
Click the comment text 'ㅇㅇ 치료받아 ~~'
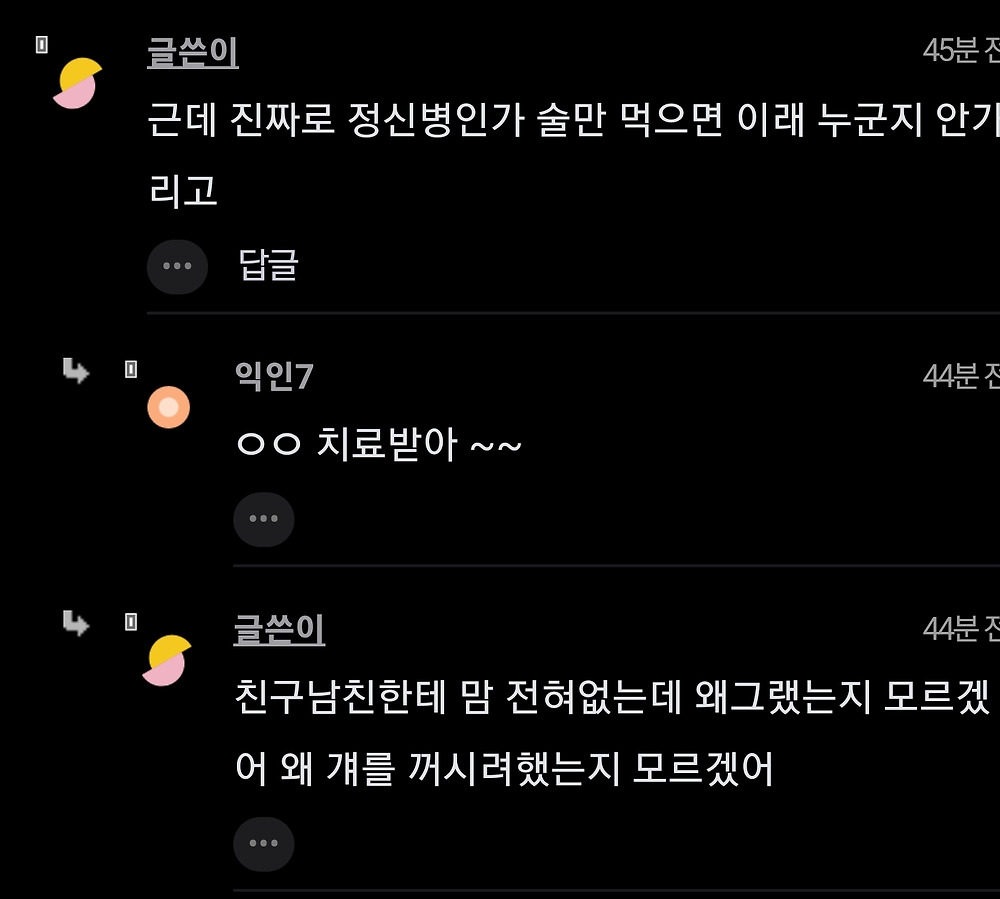point(379,444)
